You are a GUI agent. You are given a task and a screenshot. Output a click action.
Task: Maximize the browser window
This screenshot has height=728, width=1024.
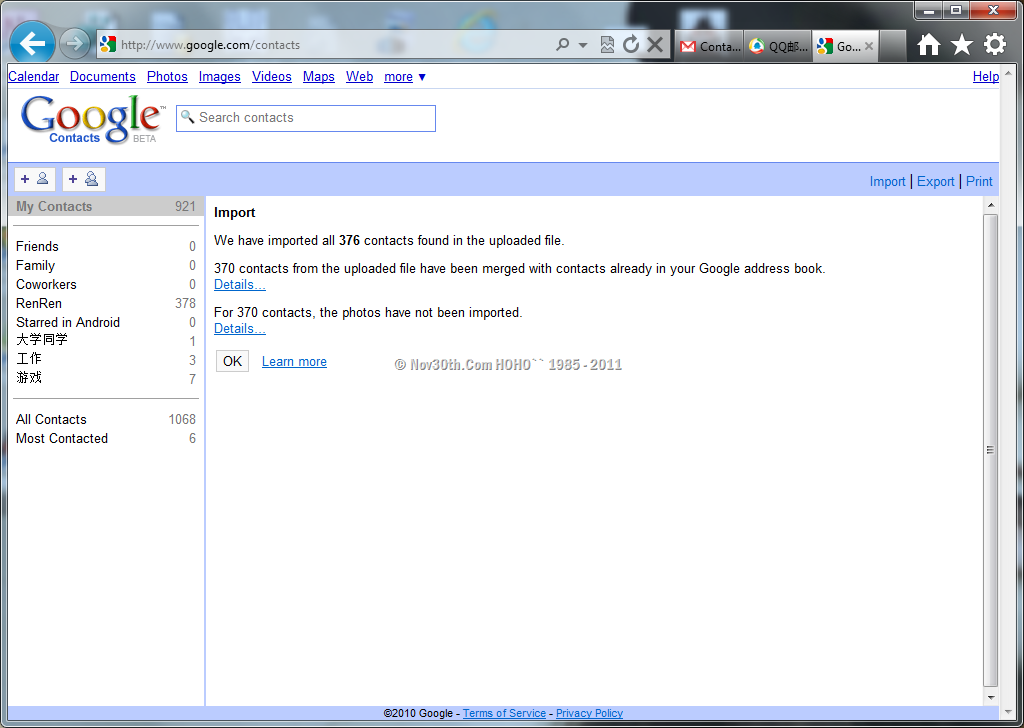point(955,10)
